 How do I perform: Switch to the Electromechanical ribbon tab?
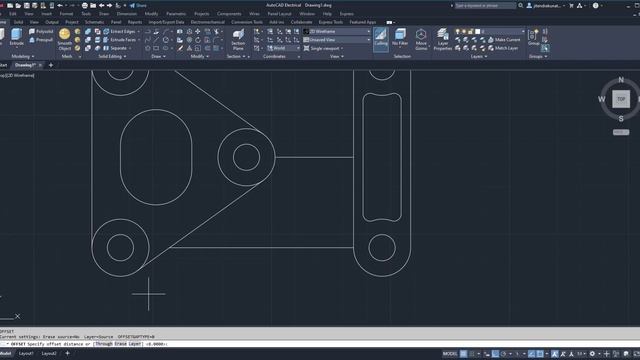tap(208, 22)
